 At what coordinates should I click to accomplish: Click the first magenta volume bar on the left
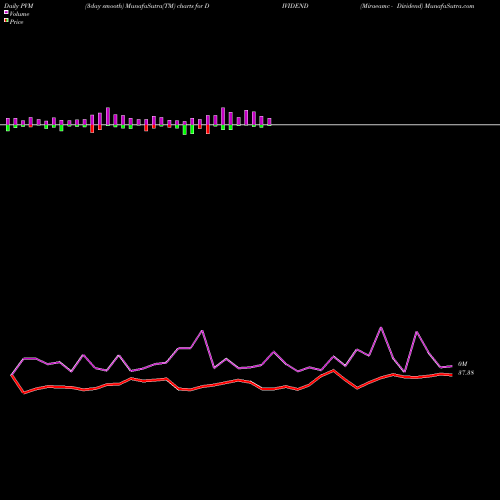[x=8, y=121]
